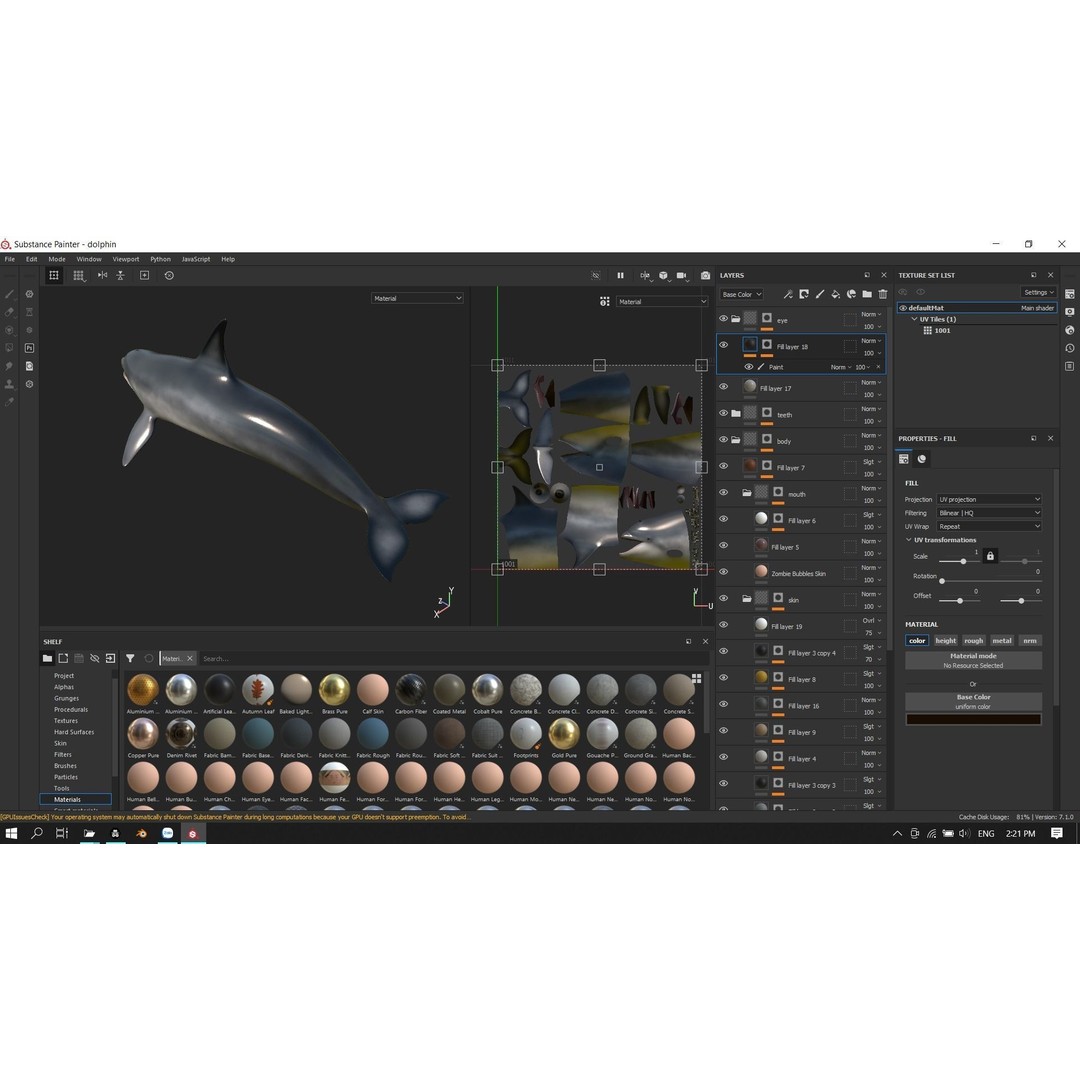Viewport: 1080px width, 1080px height.
Task: Open the Python menu
Action: (160, 259)
